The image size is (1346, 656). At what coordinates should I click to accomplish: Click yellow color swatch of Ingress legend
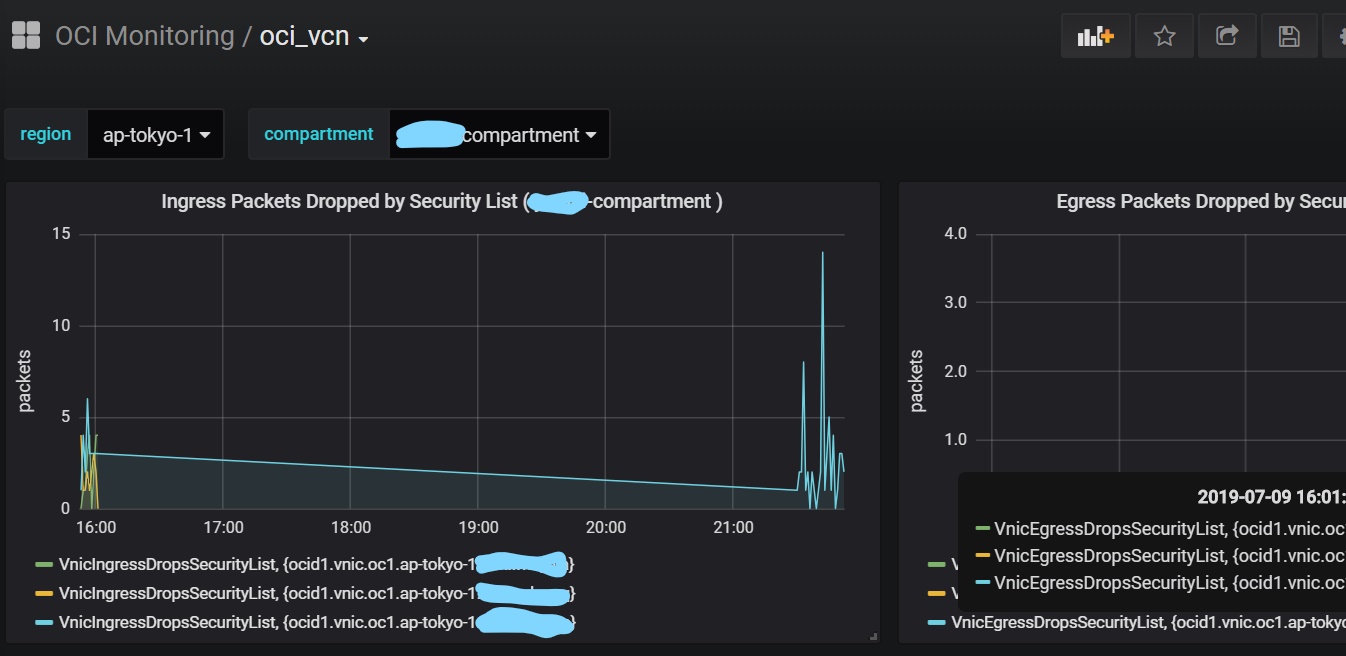coord(43,594)
